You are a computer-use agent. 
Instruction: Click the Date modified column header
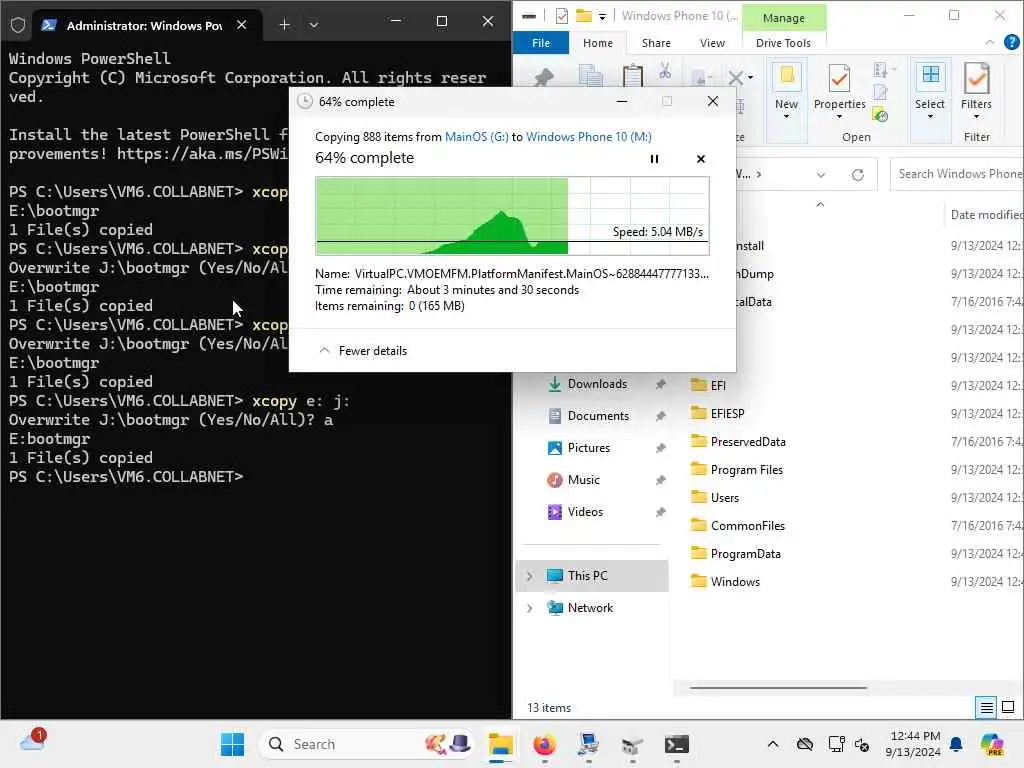click(985, 215)
